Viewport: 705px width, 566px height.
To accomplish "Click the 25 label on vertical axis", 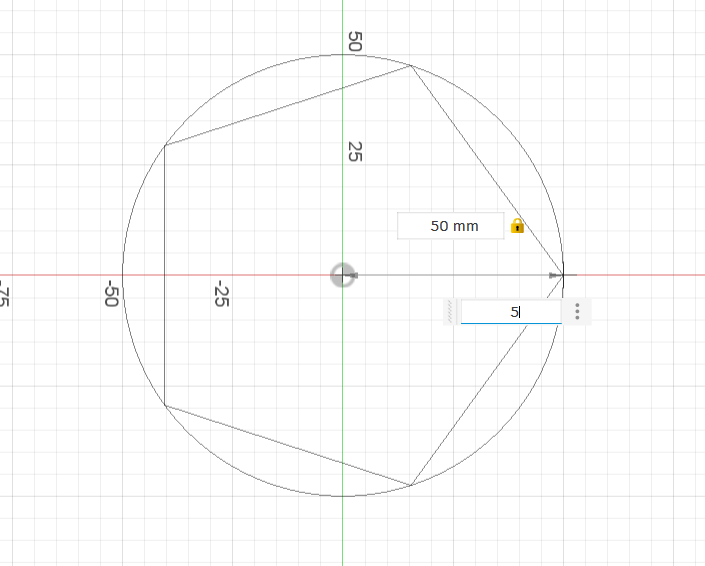I will (x=354, y=151).
